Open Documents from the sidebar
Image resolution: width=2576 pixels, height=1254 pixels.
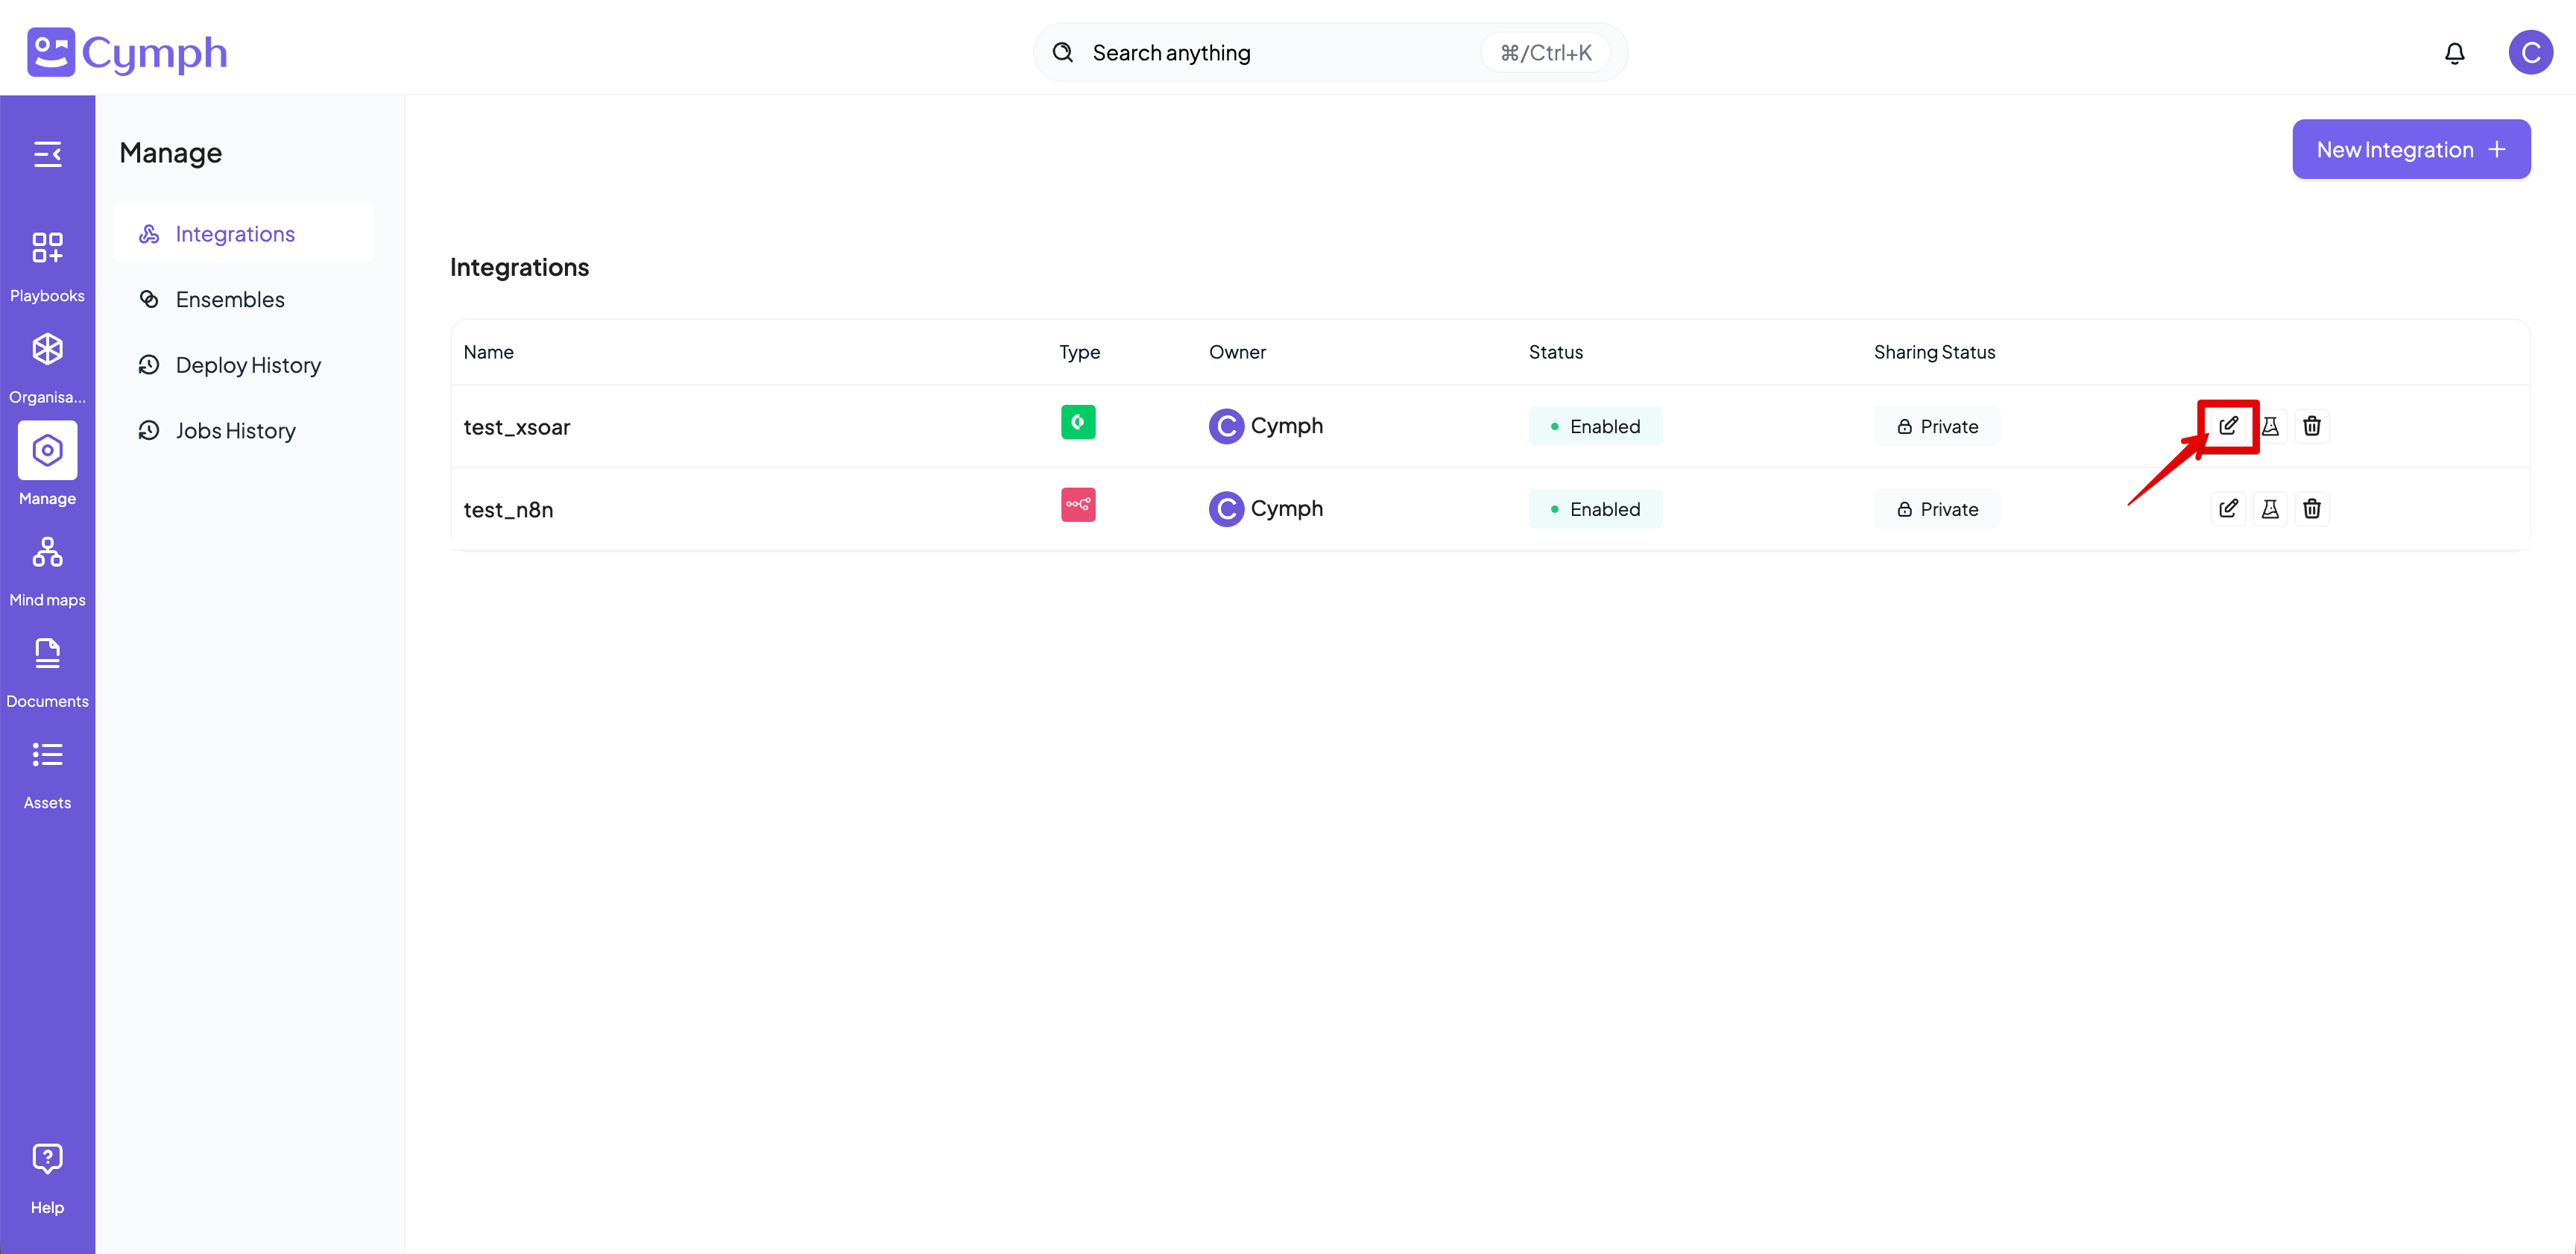pyautogui.click(x=47, y=653)
